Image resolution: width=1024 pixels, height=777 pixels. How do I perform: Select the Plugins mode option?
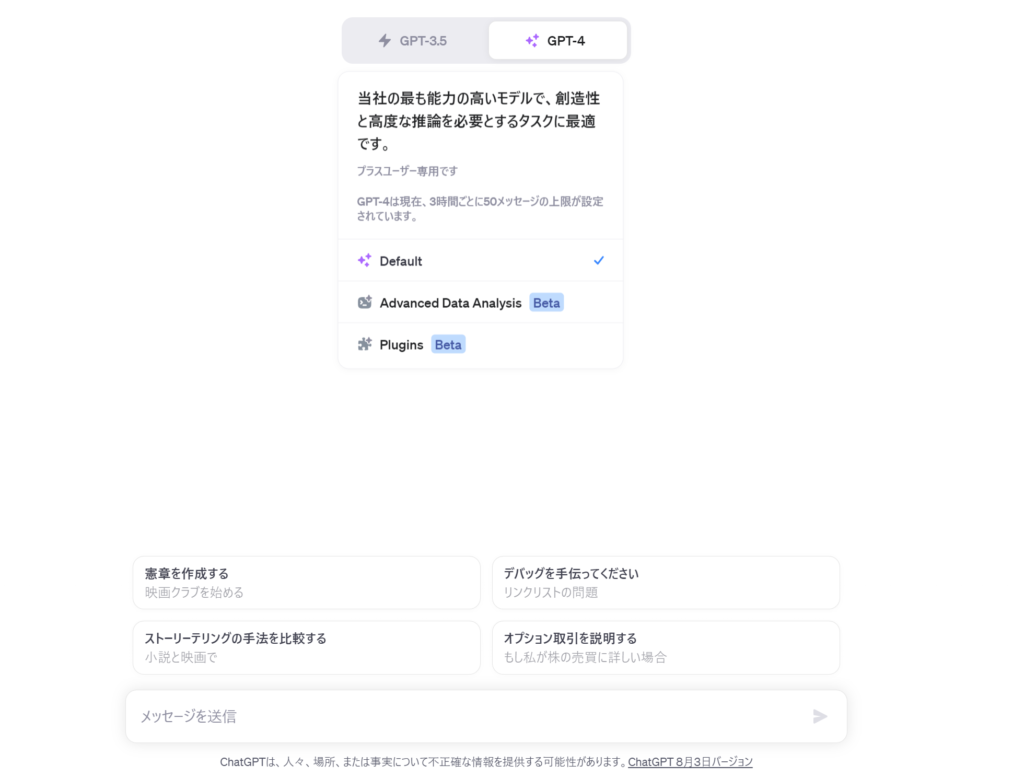(481, 345)
